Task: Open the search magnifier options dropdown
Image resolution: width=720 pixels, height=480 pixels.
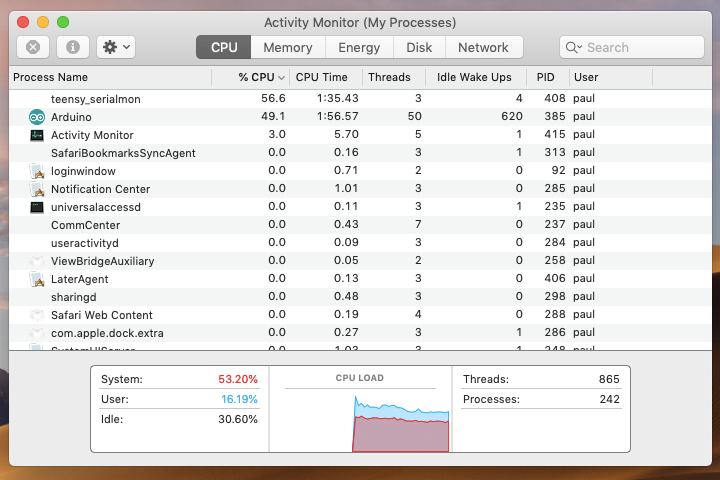Action: 574,47
